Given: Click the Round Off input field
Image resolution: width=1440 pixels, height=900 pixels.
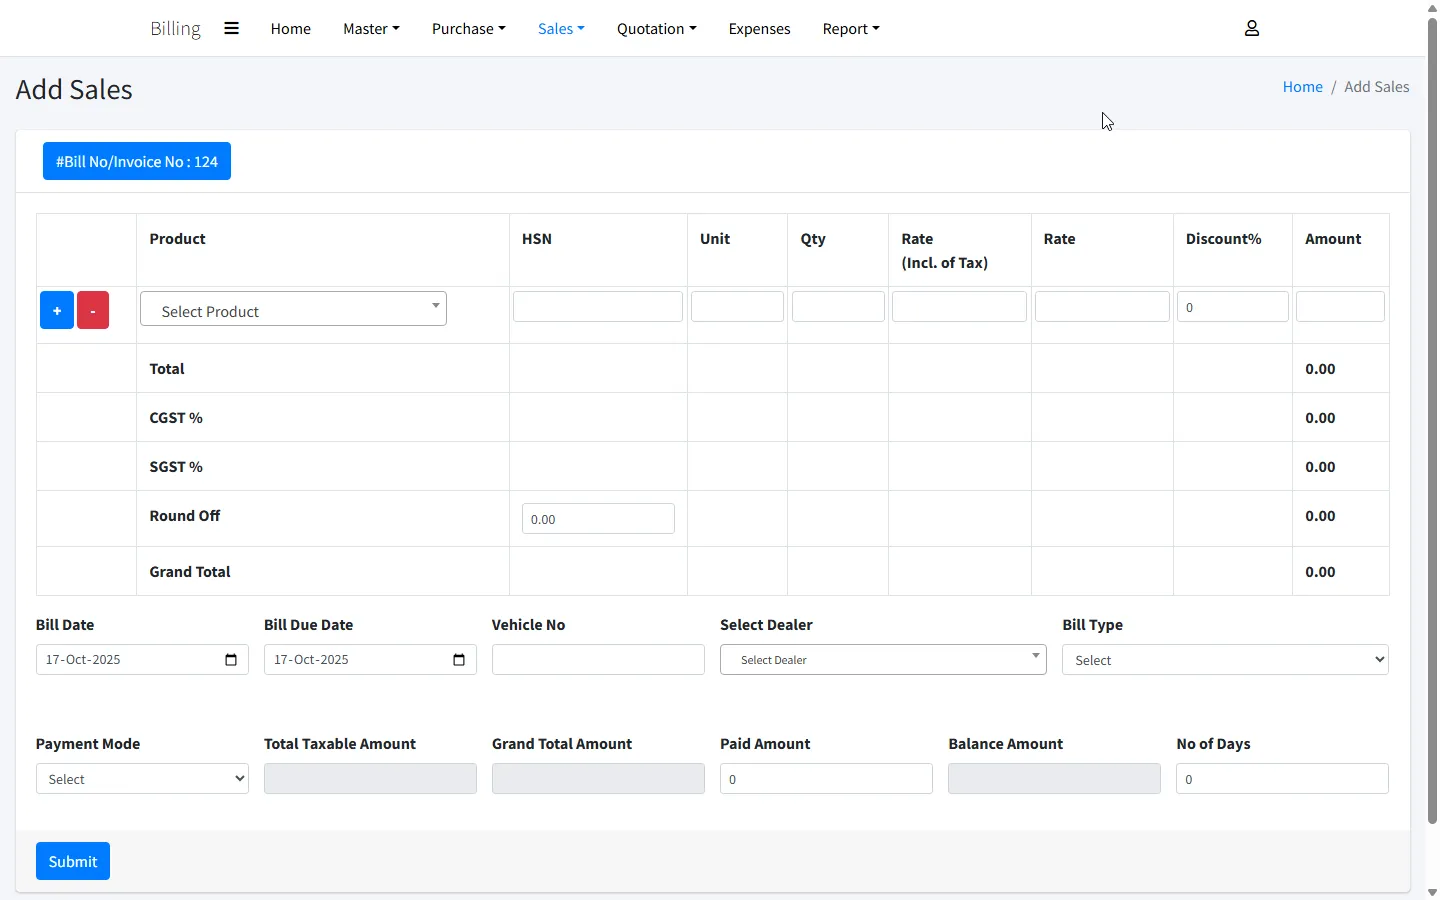Looking at the screenshot, I should pyautogui.click(x=598, y=519).
